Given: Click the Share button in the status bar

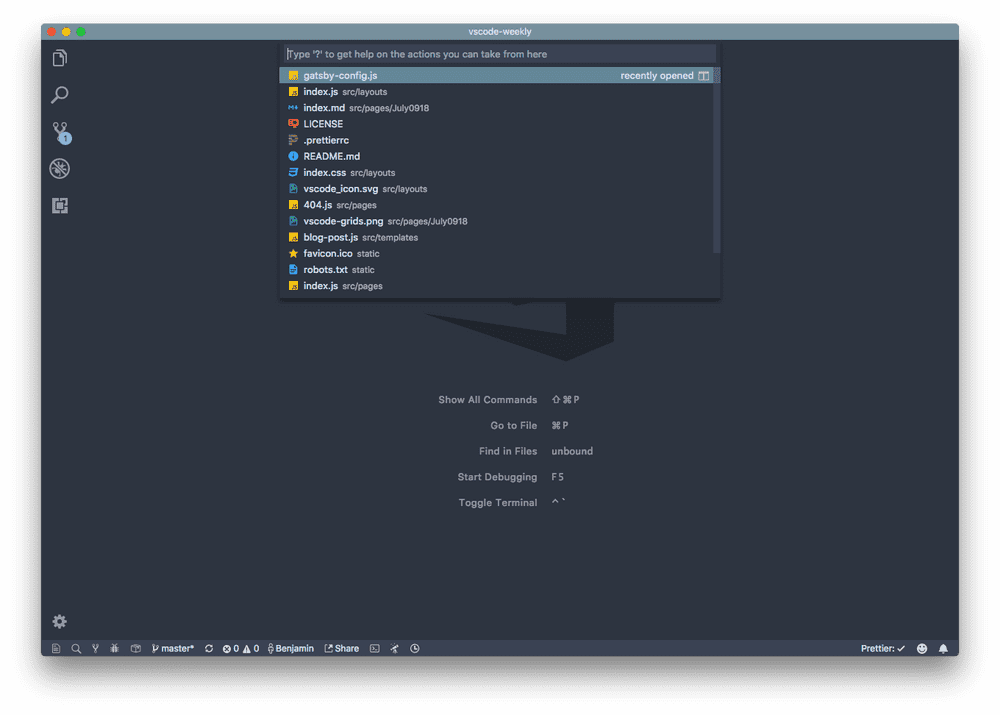Looking at the screenshot, I should pyautogui.click(x=341, y=648).
